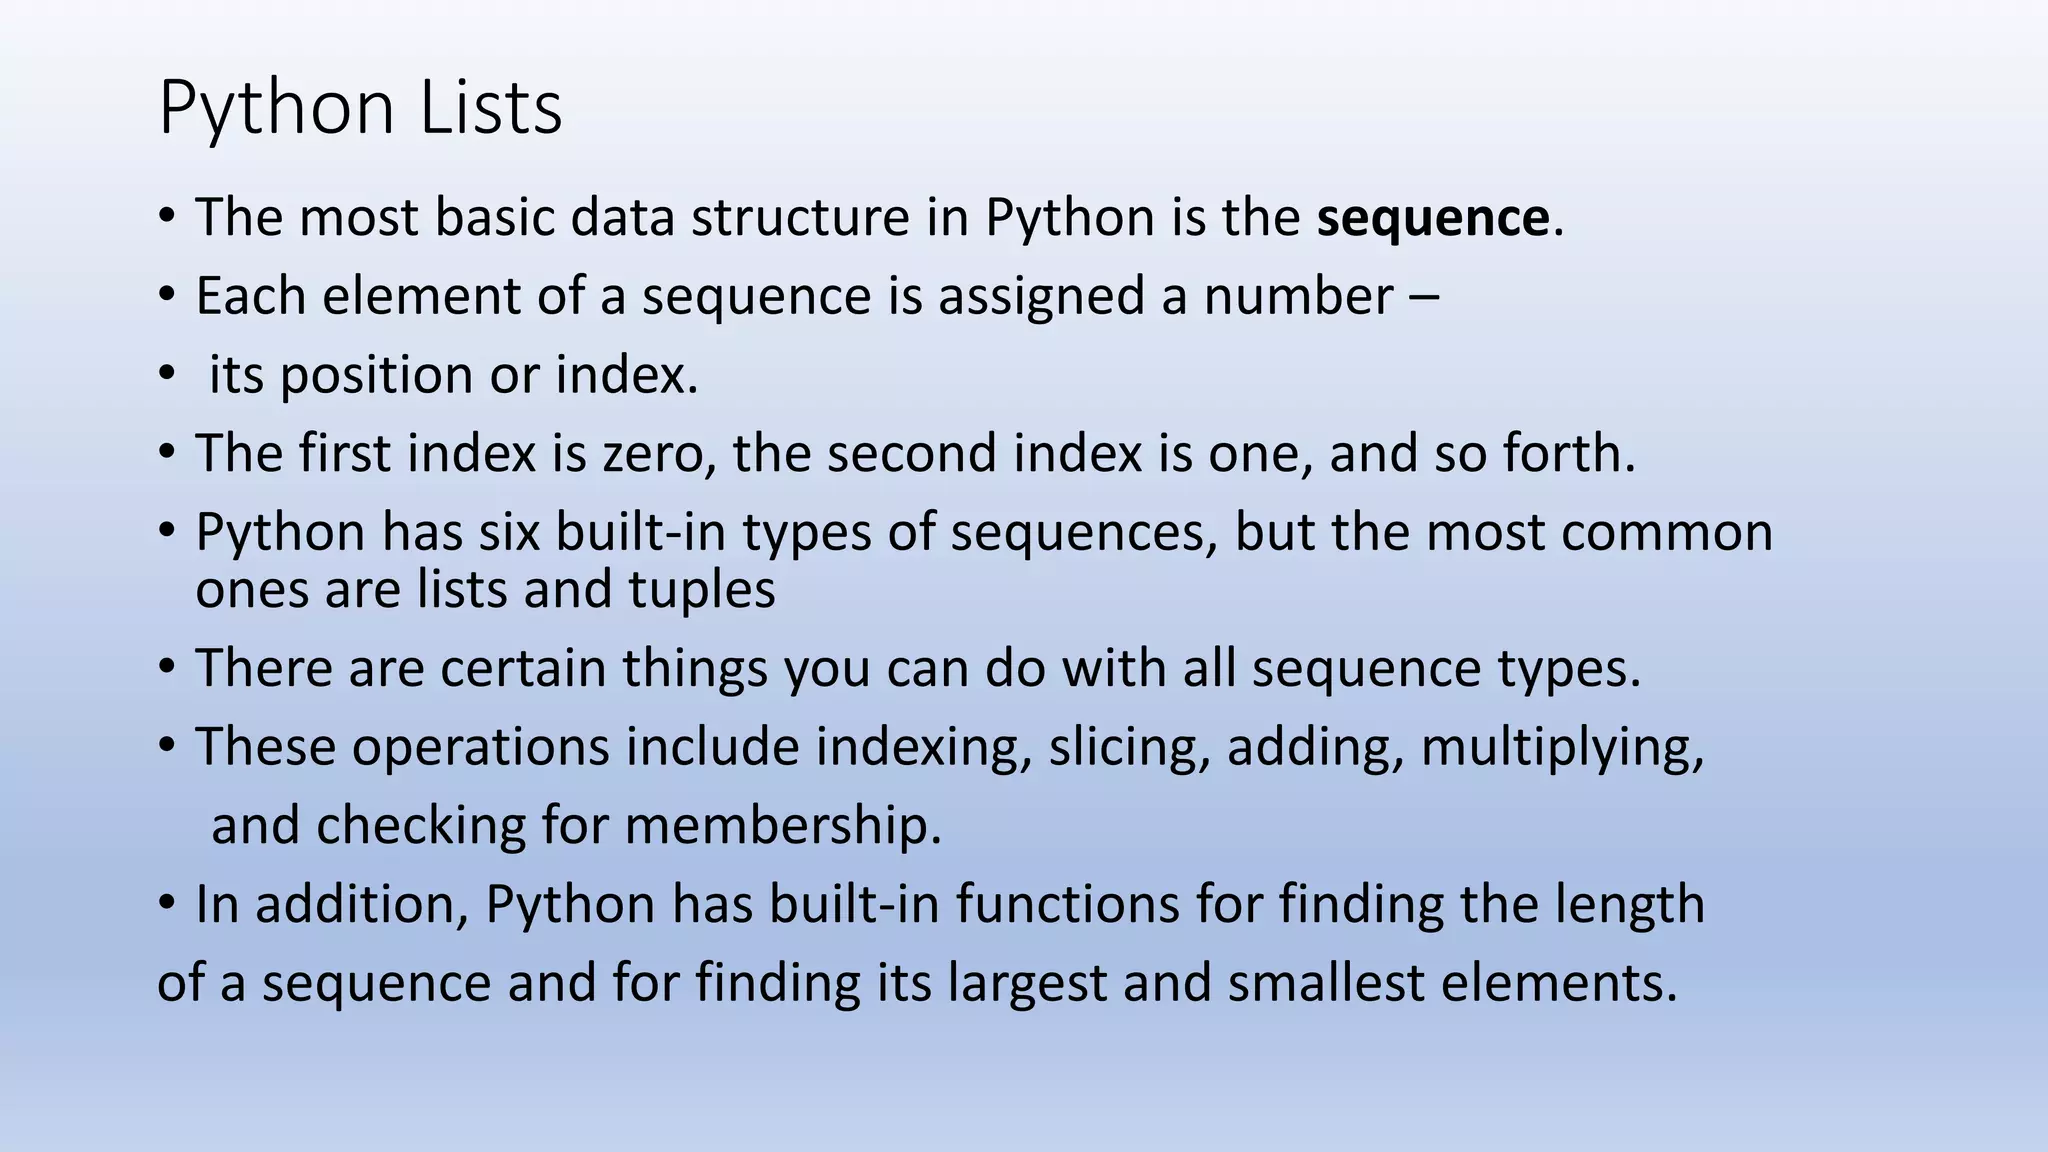Click the text 'and checking for membership.'
The image size is (2048, 1152).
(577, 826)
